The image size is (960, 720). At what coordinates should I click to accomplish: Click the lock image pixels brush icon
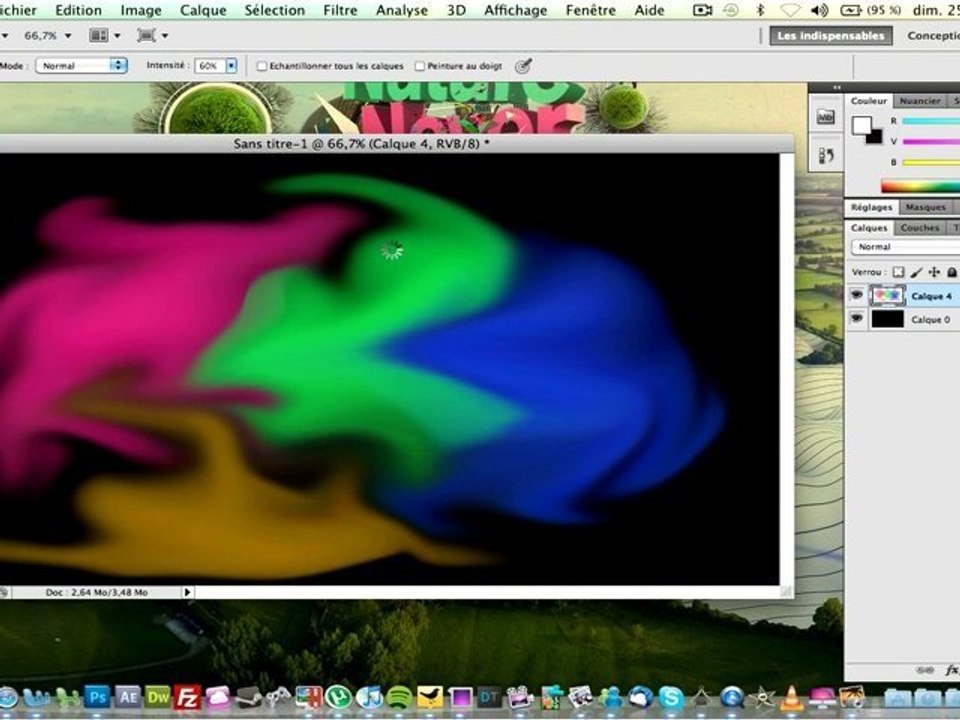[917, 272]
